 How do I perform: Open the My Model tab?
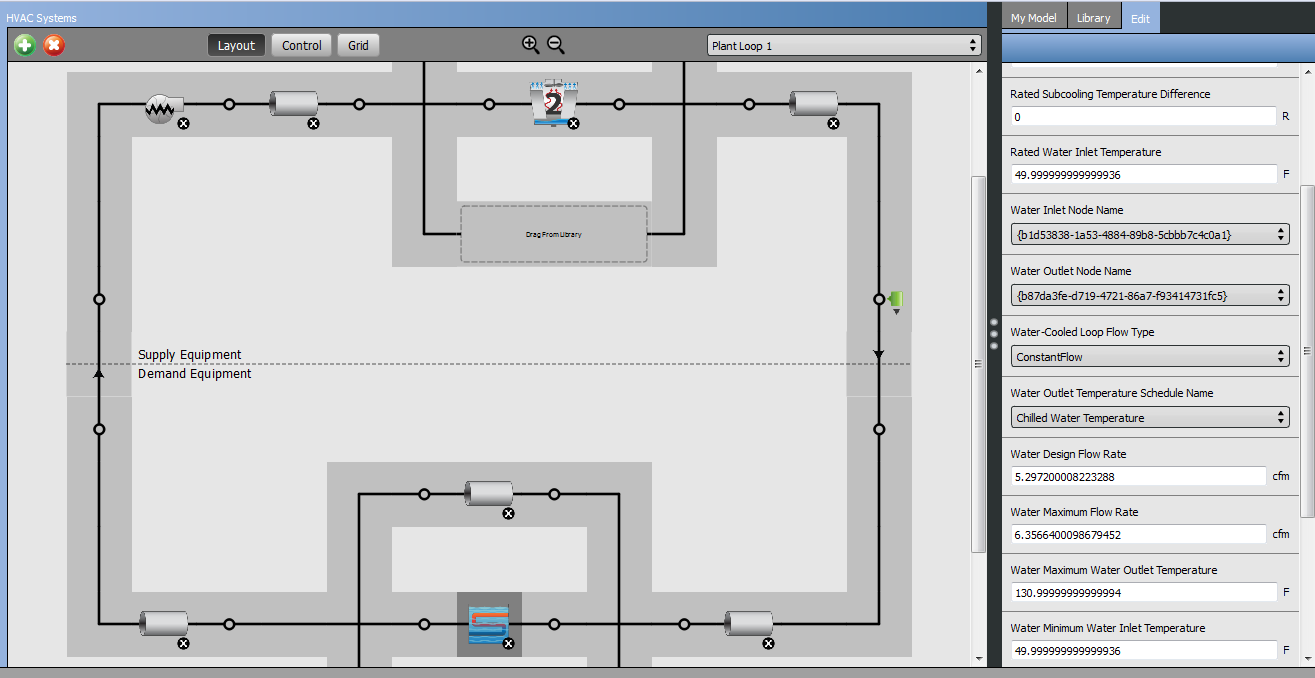pos(1033,18)
